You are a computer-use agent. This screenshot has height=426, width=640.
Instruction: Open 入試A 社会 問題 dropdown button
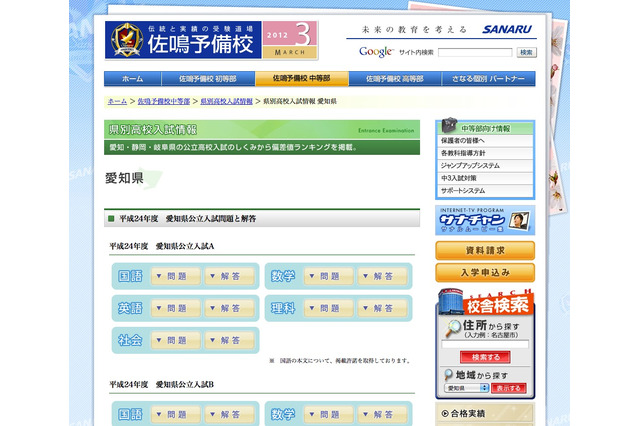click(176, 340)
